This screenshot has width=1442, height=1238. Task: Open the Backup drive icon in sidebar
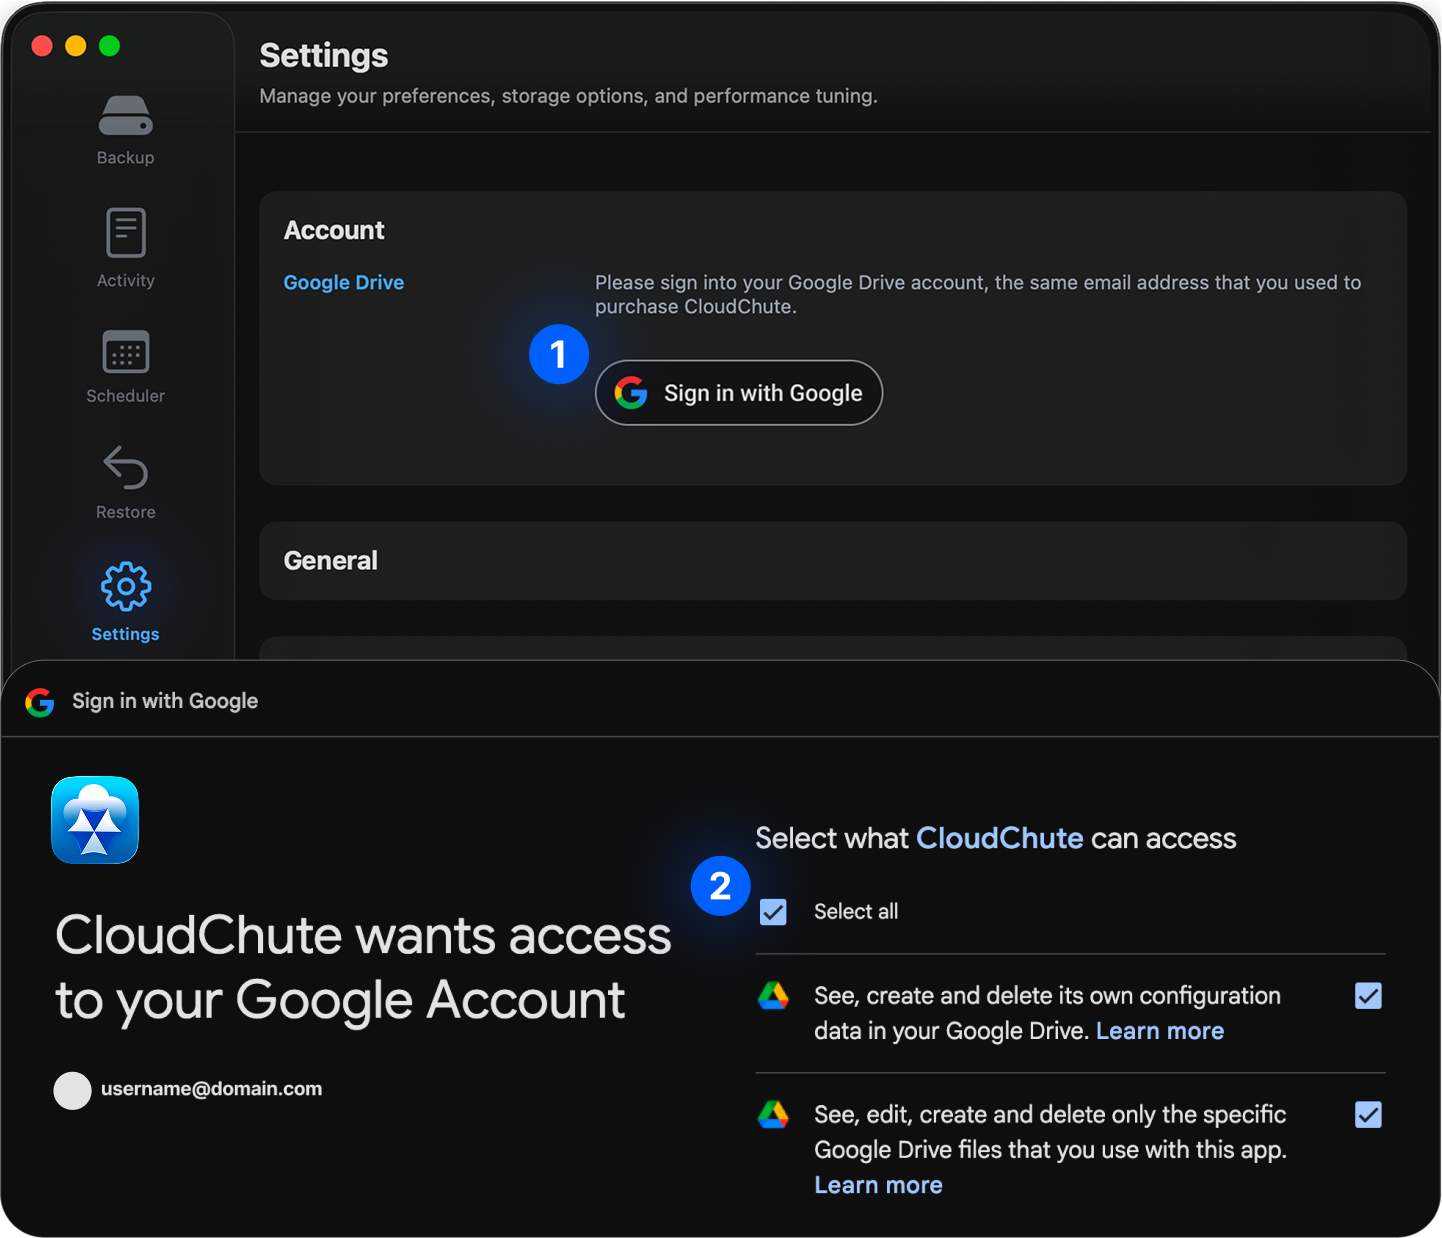click(x=125, y=116)
